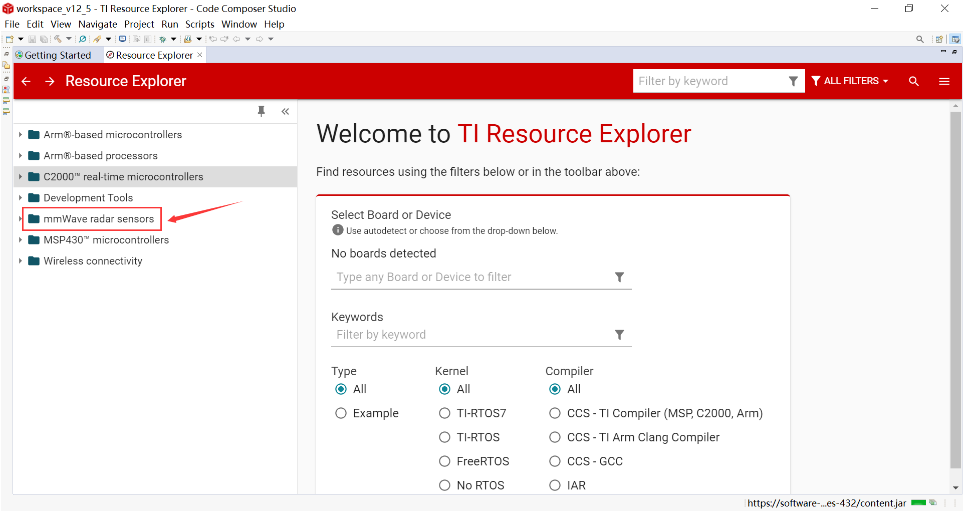Select the TI-RTOS kernel radio button
This screenshot has width=969, height=513.
point(444,437)
